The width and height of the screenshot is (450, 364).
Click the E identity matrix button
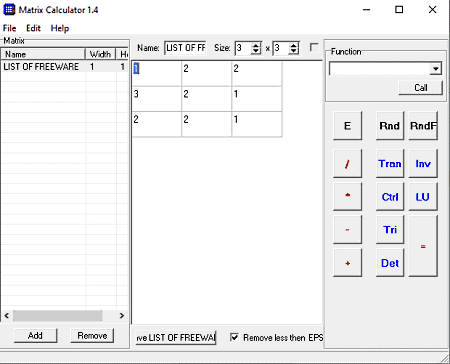tap(347, 126)
